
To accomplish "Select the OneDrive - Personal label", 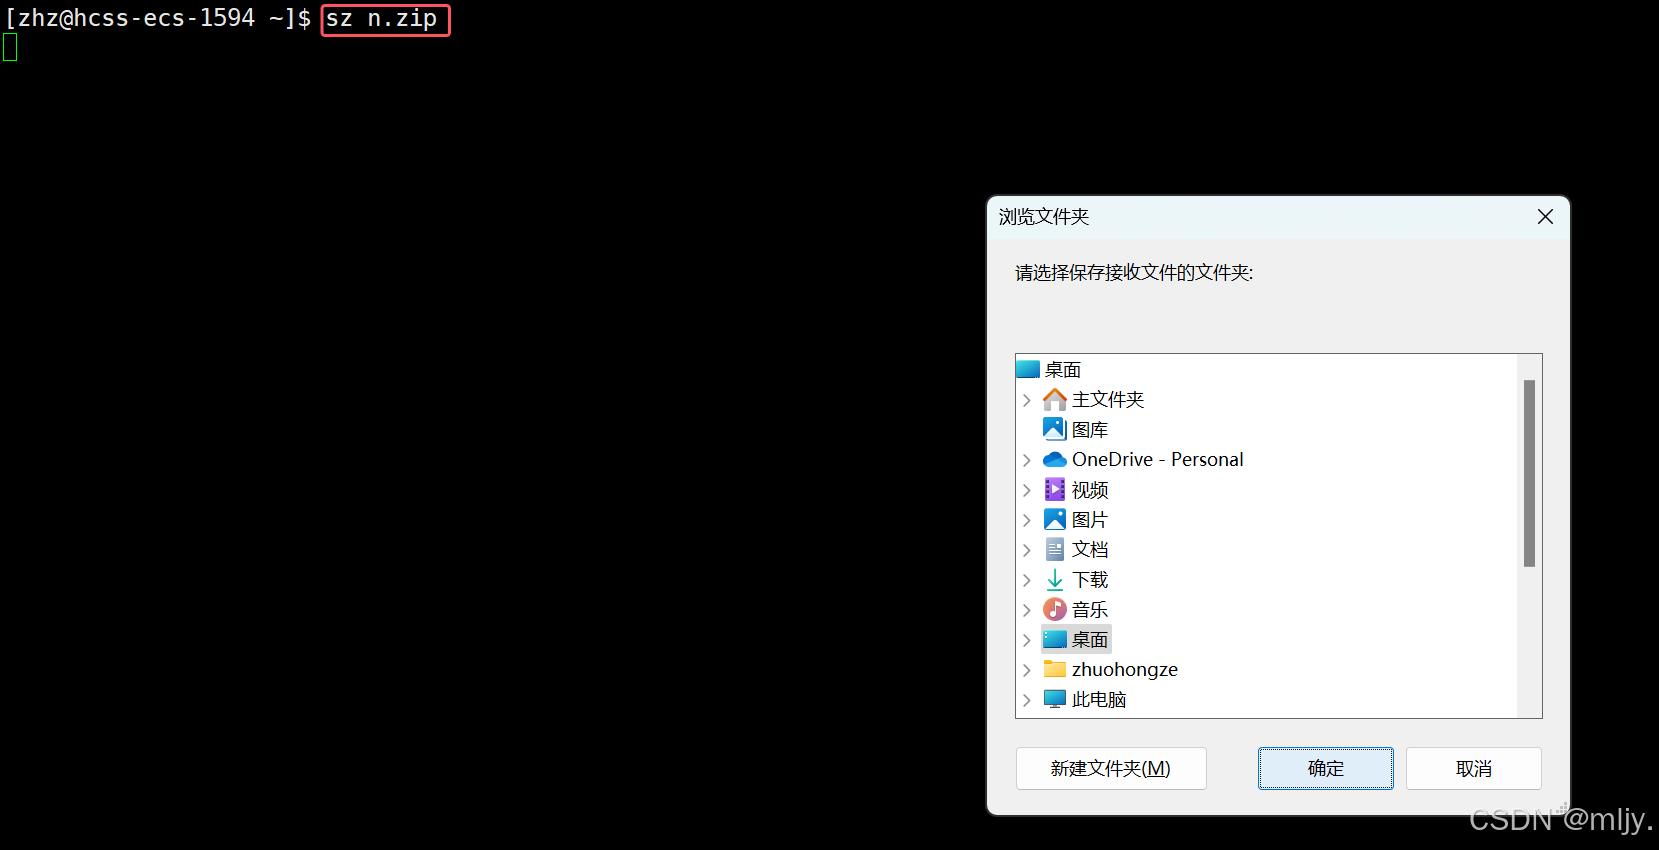I will pyautogui.click(x=1158, y=459).
